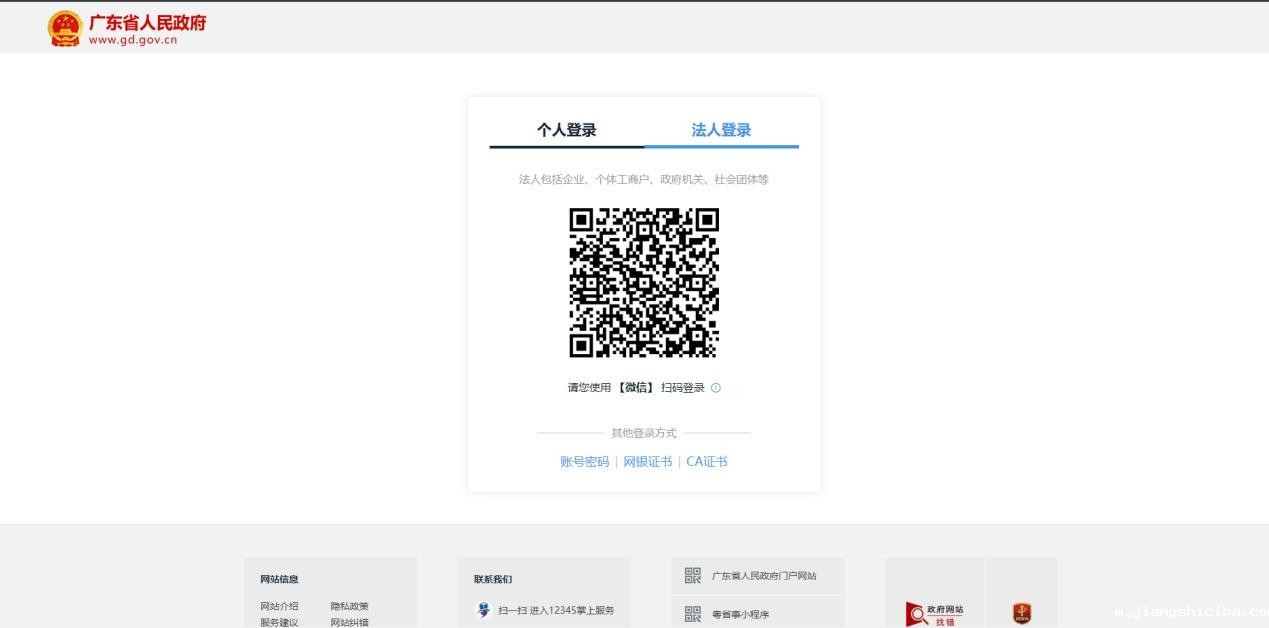The image size is (1269, 628).
Task: Click the 广东省人民政府门户网站 label
Action: point(764,575)
